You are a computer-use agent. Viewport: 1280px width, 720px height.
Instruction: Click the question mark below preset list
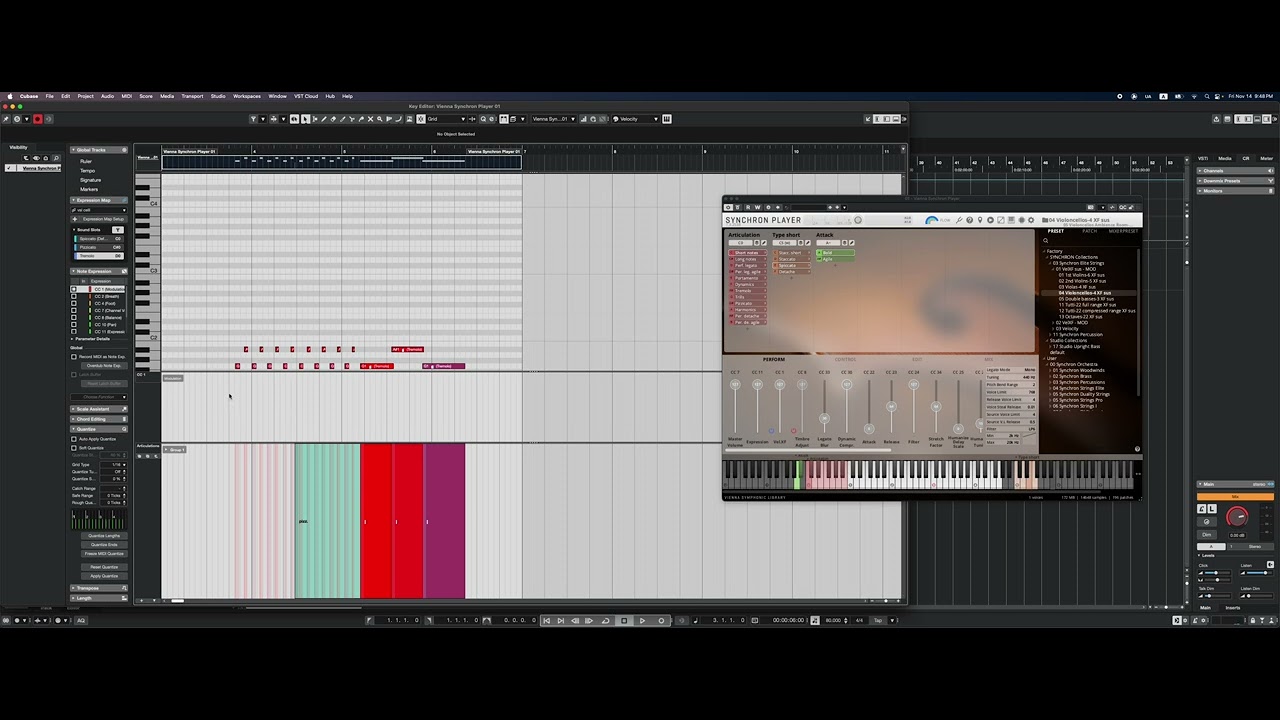coord(1137,449)
